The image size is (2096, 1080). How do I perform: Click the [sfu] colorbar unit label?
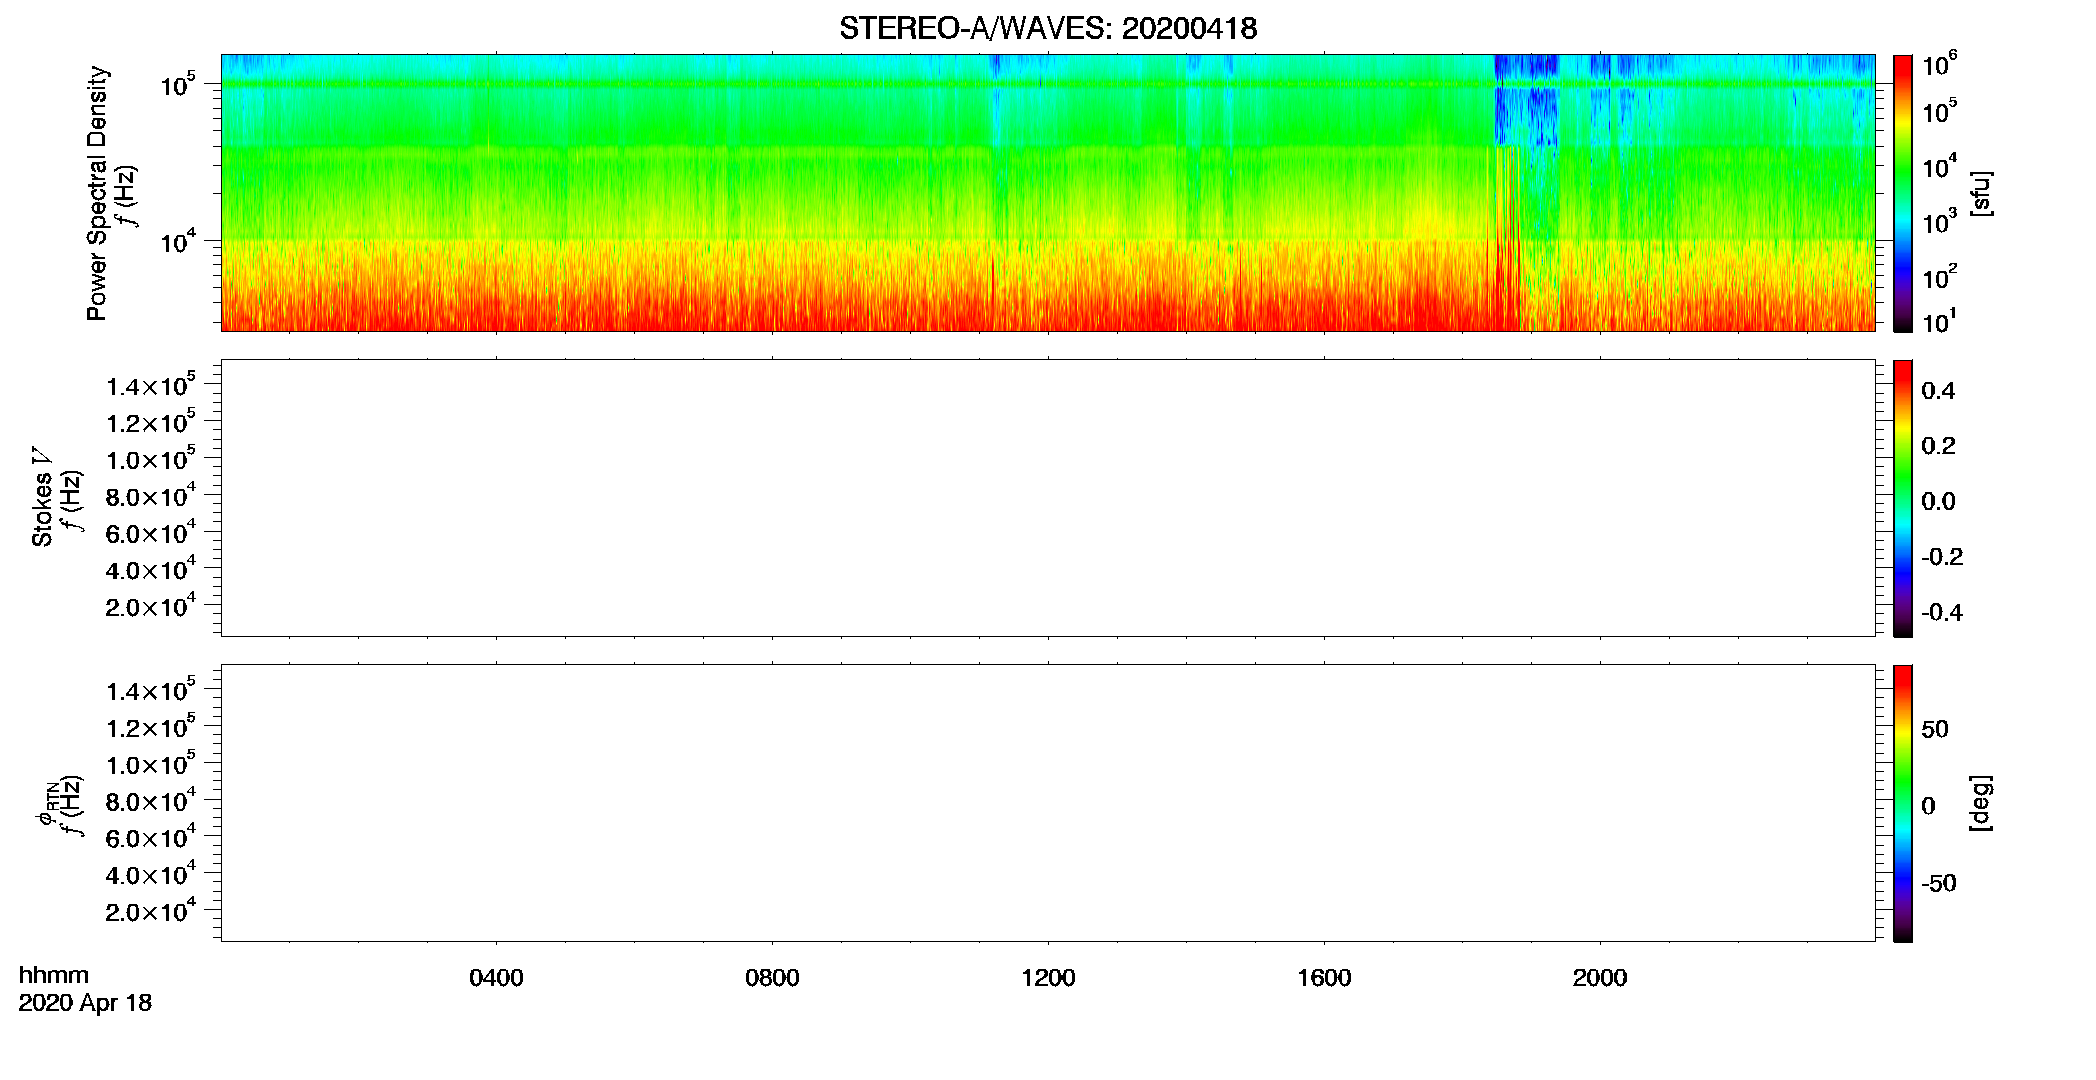1980,193
